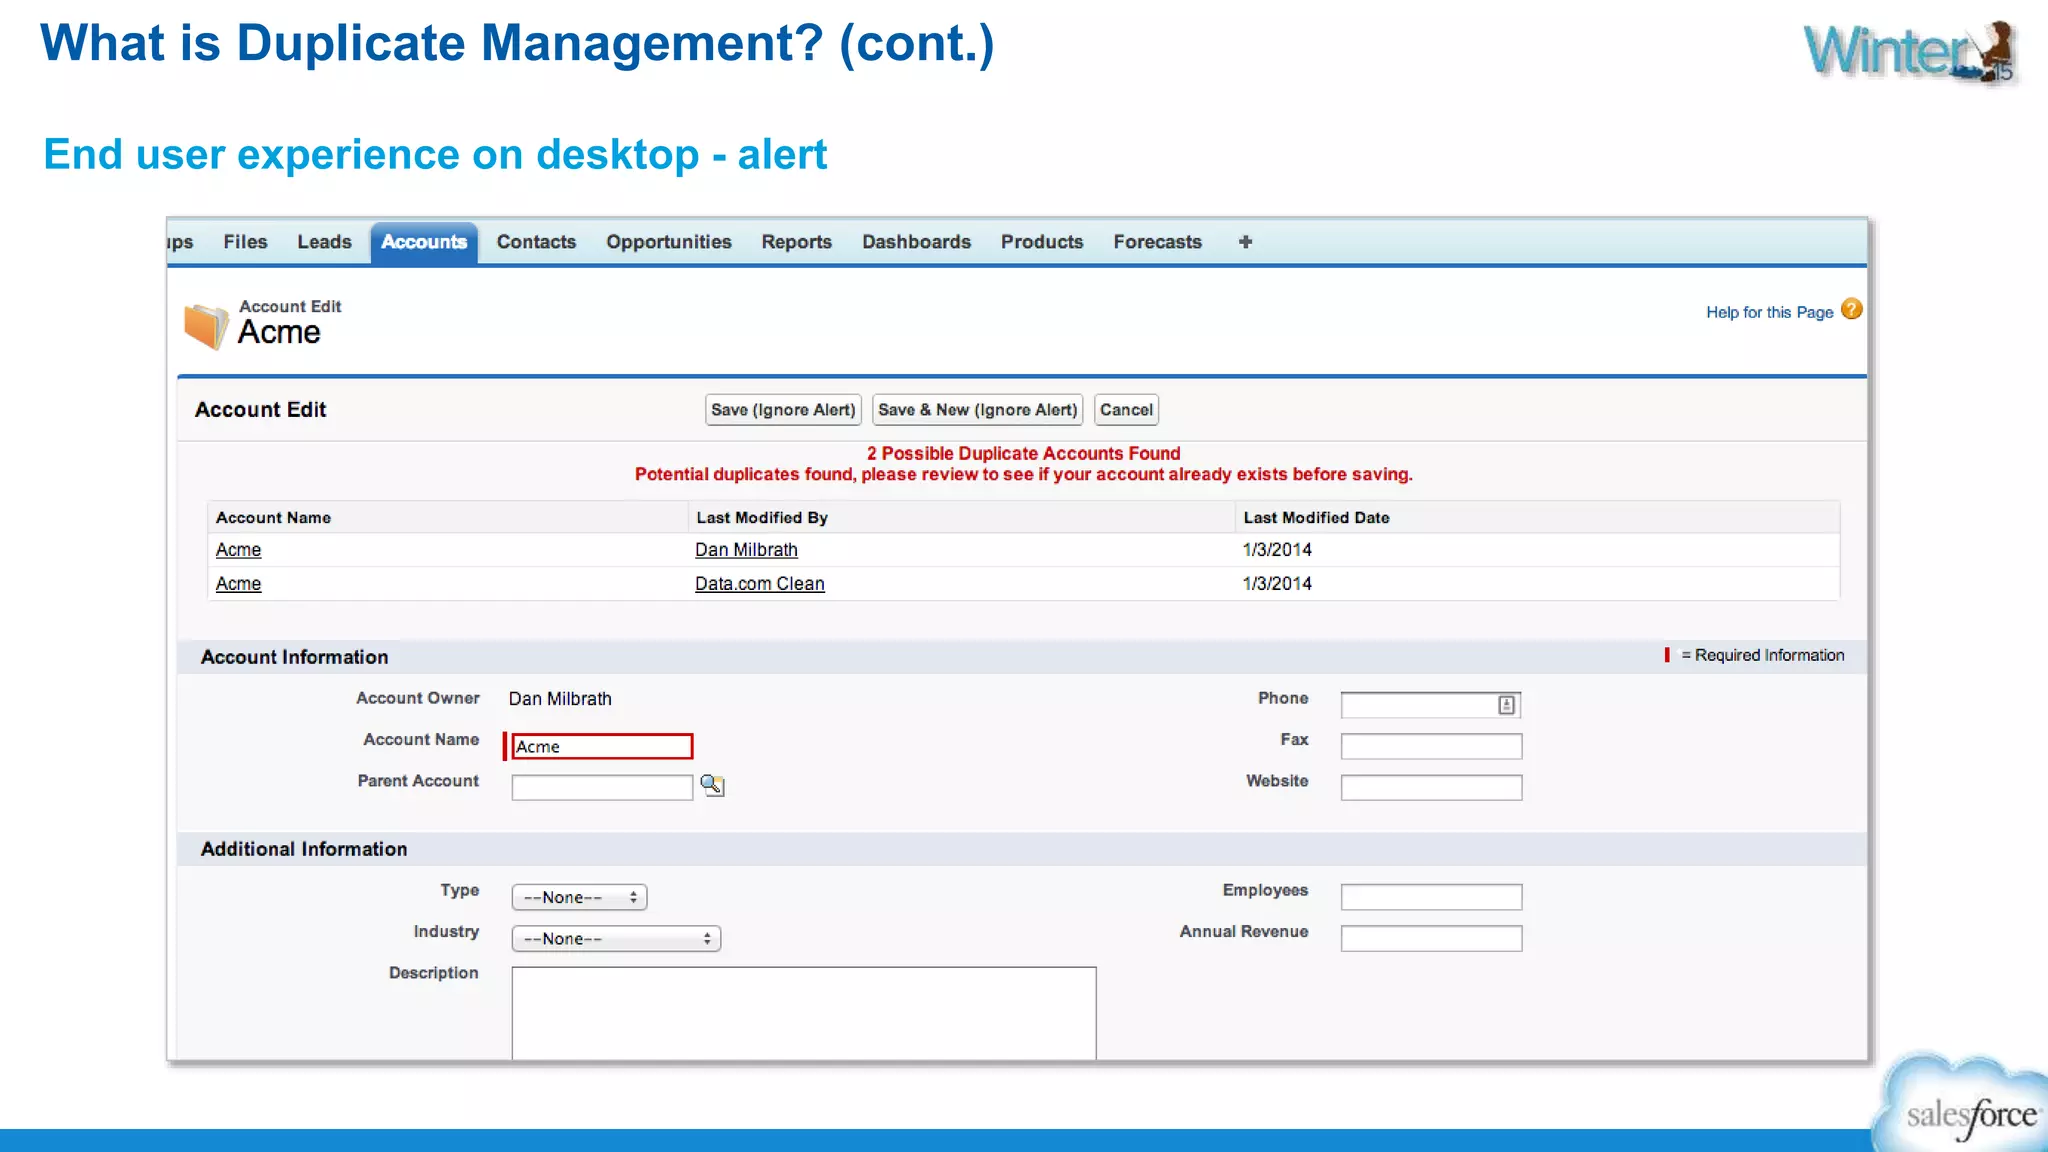Open the Reports tab
Image resolution: width=2048 pixels, height=1152 pixels.
(x=796, y=242)
